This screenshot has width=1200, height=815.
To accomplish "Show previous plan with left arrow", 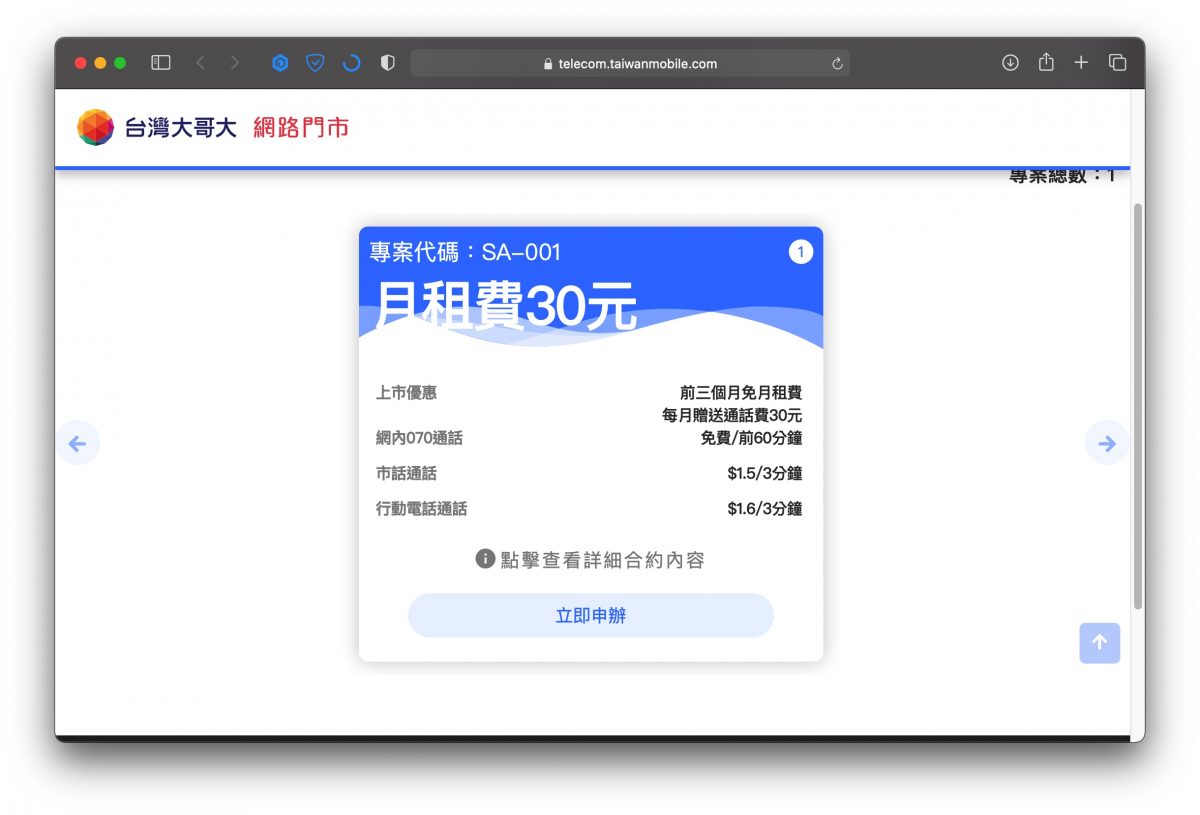I will pyautogui.click(x=78, y=443).
